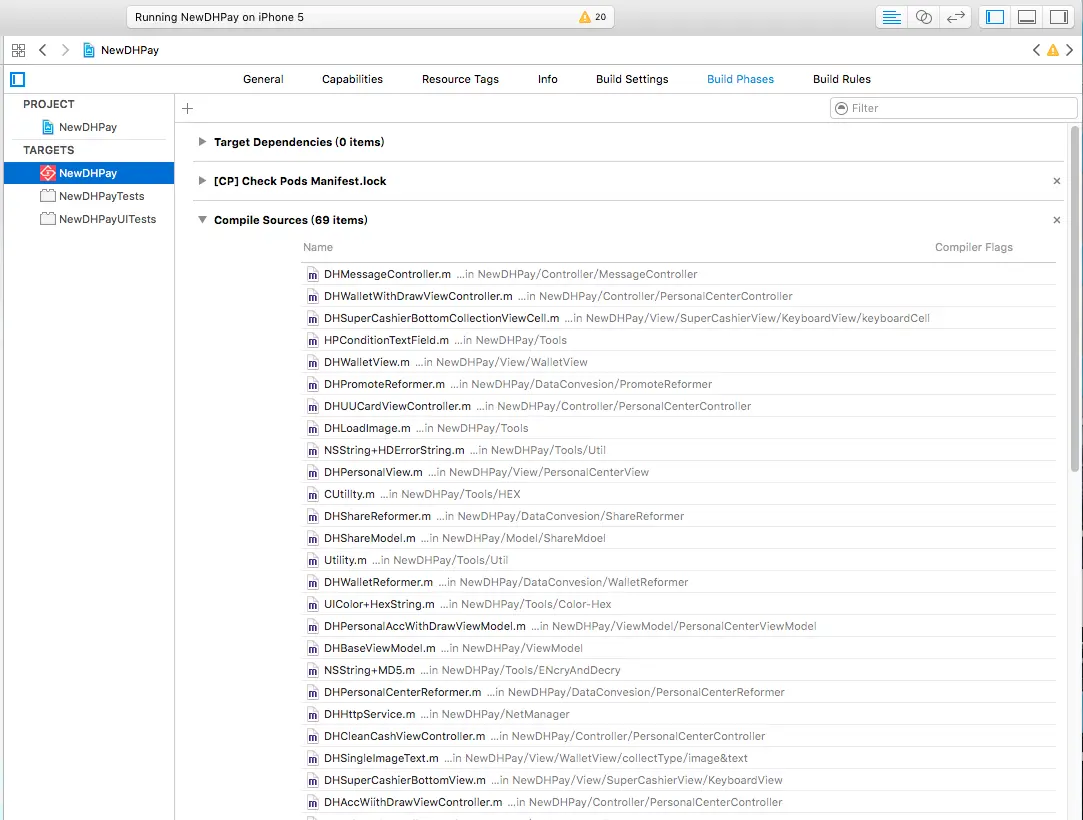Select DHBaseViewModel.m row
This screenshot has height=820, width=1083.
678,649
